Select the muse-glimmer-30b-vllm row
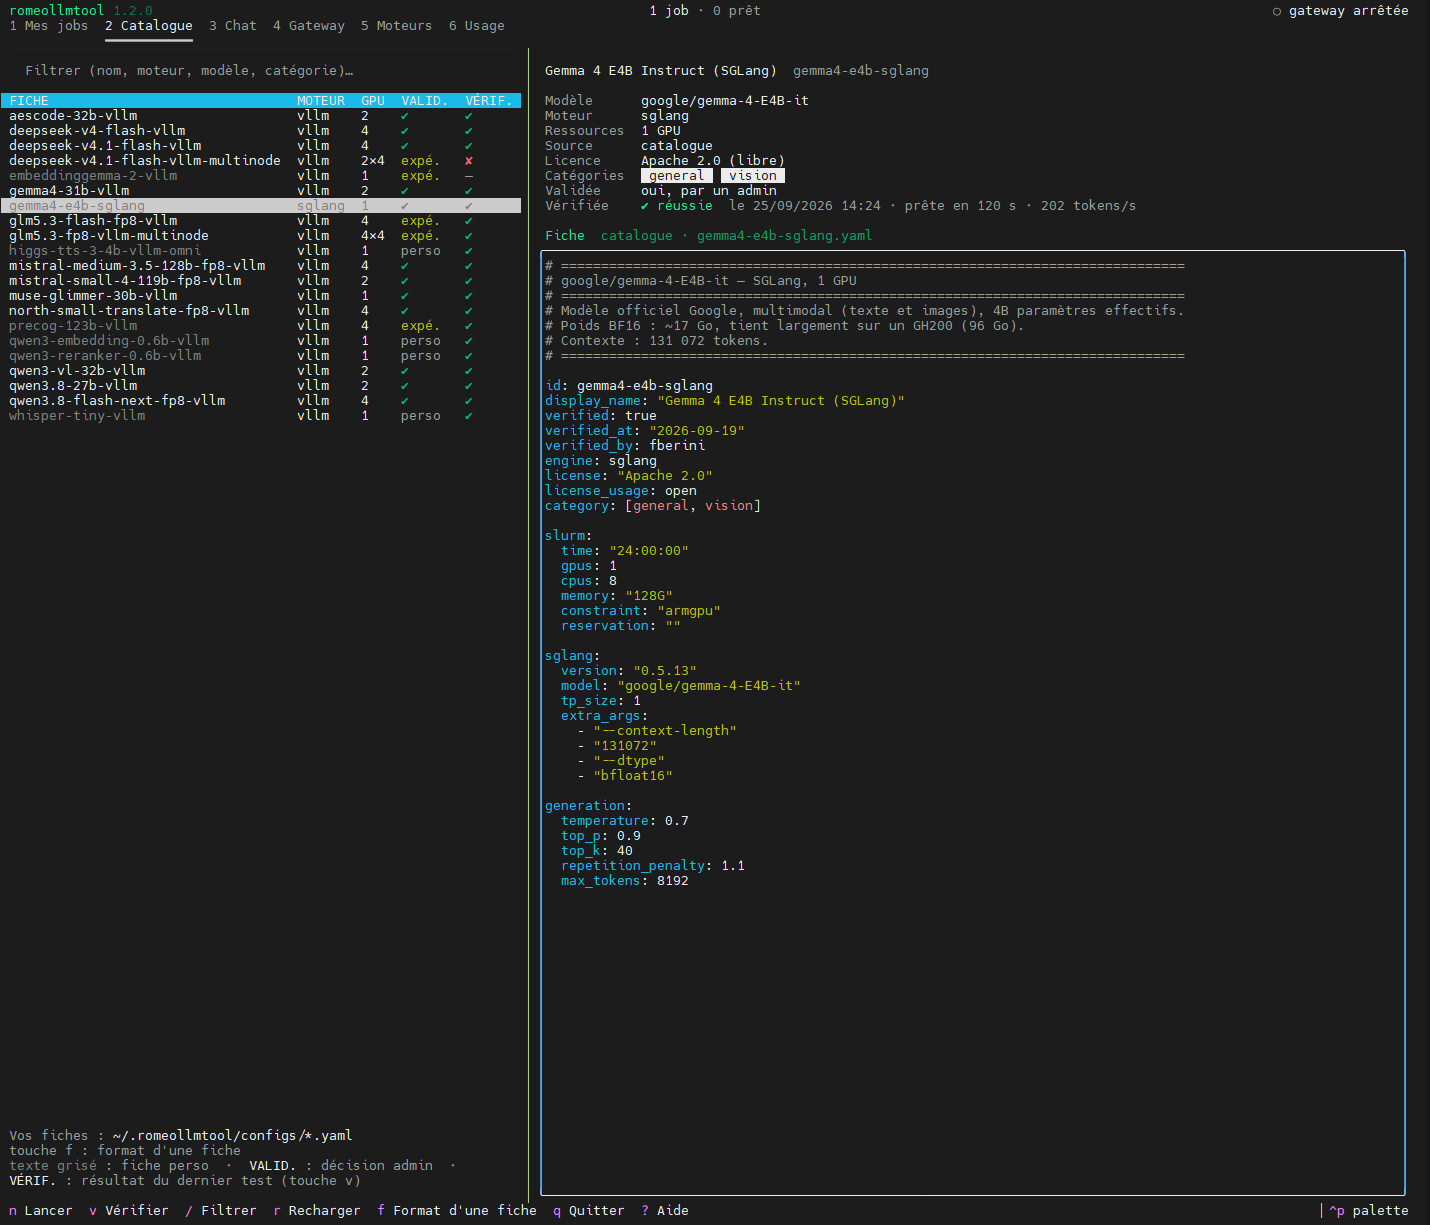1430x1225 pixels. (x=261, y=296)
